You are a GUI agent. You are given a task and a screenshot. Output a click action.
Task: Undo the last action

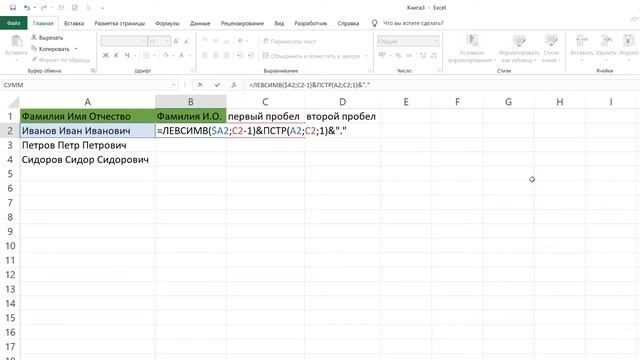click(x=27, y=8)
